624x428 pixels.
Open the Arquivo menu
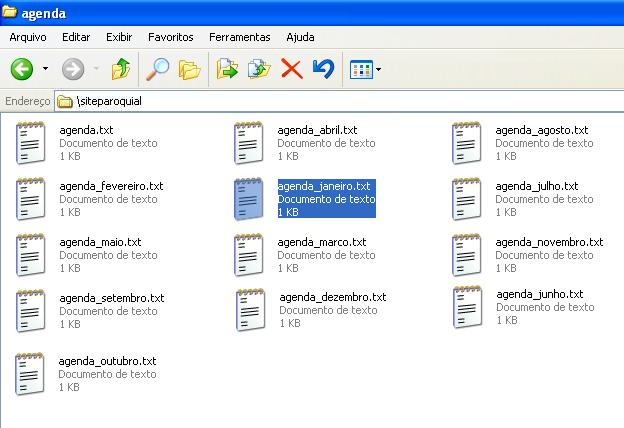28,37
